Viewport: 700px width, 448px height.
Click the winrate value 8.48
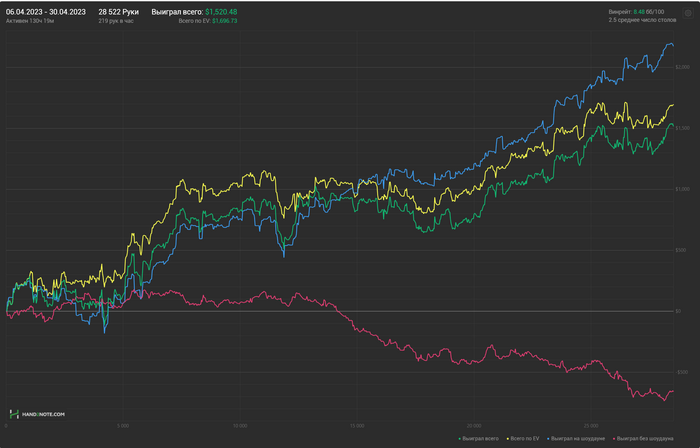(639, 12)
